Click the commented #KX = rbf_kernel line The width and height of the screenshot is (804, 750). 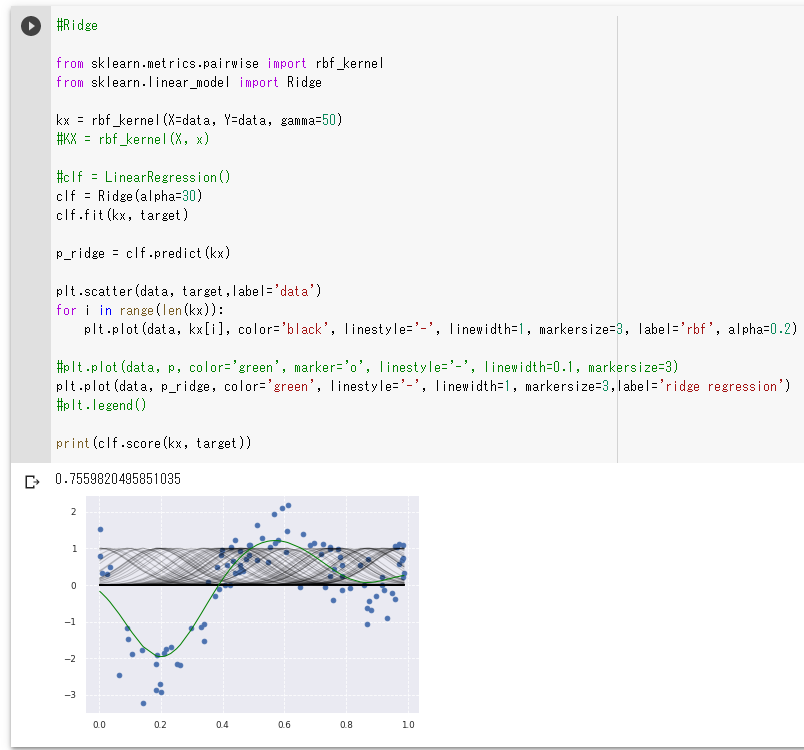coord(133,139)
